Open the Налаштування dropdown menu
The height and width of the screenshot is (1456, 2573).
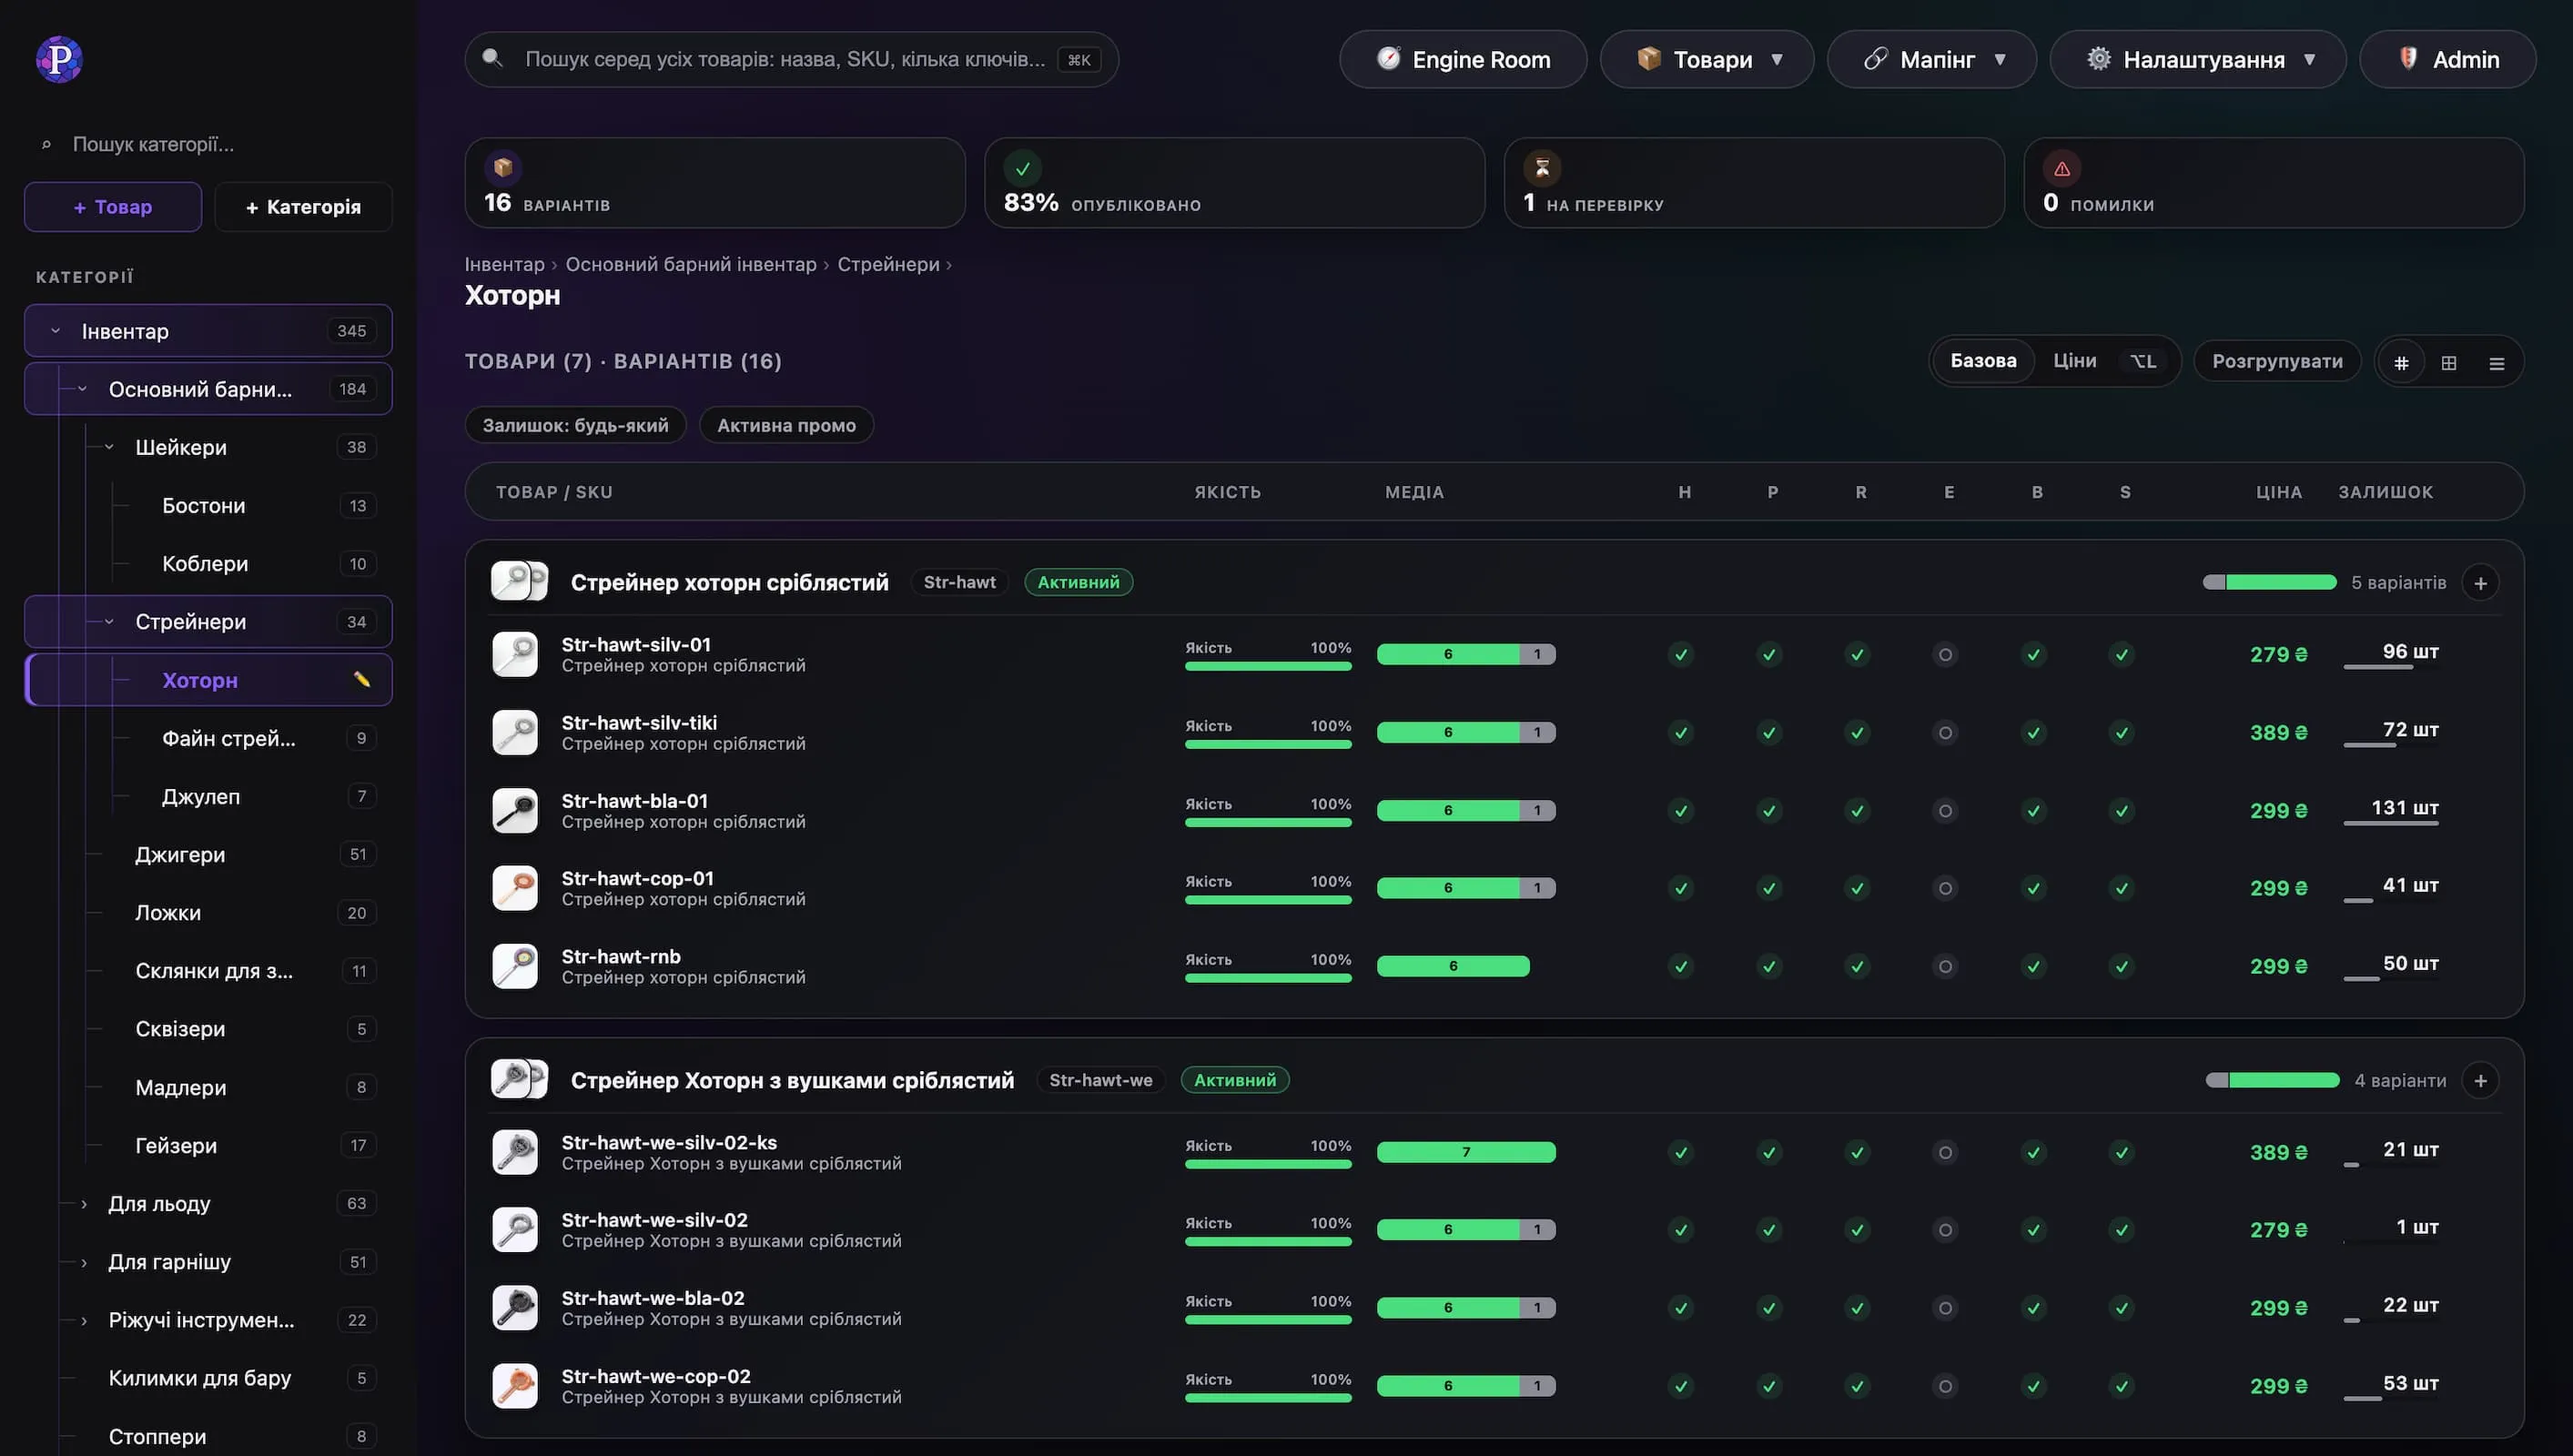2198,60
